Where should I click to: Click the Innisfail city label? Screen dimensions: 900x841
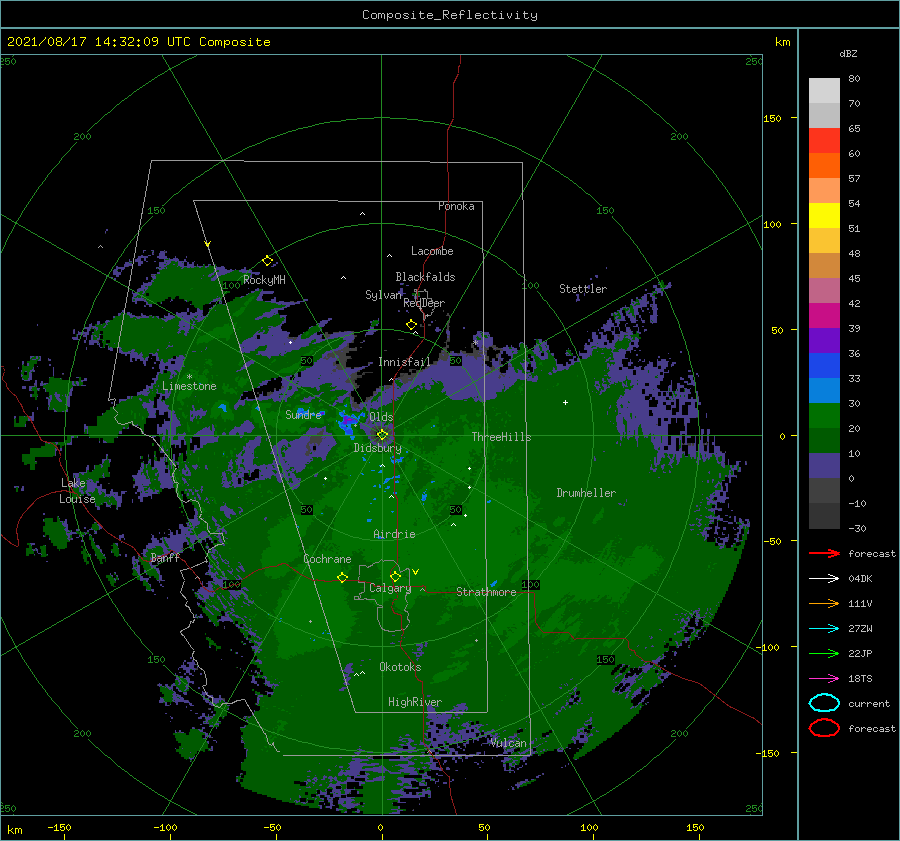click(x=404, y=362)
